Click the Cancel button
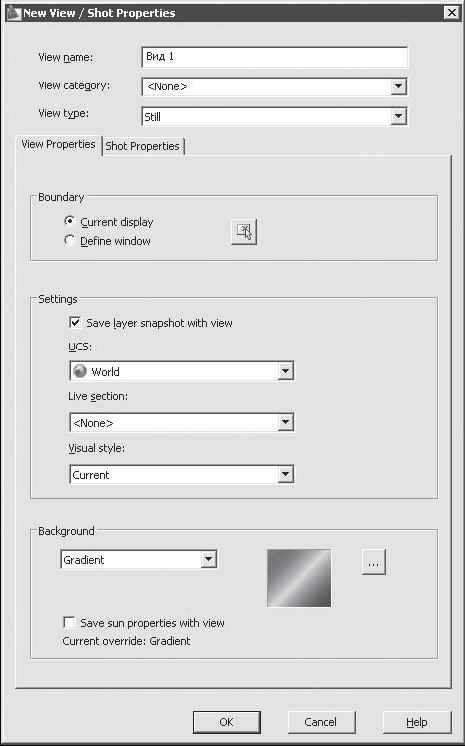 pos(321,722)
